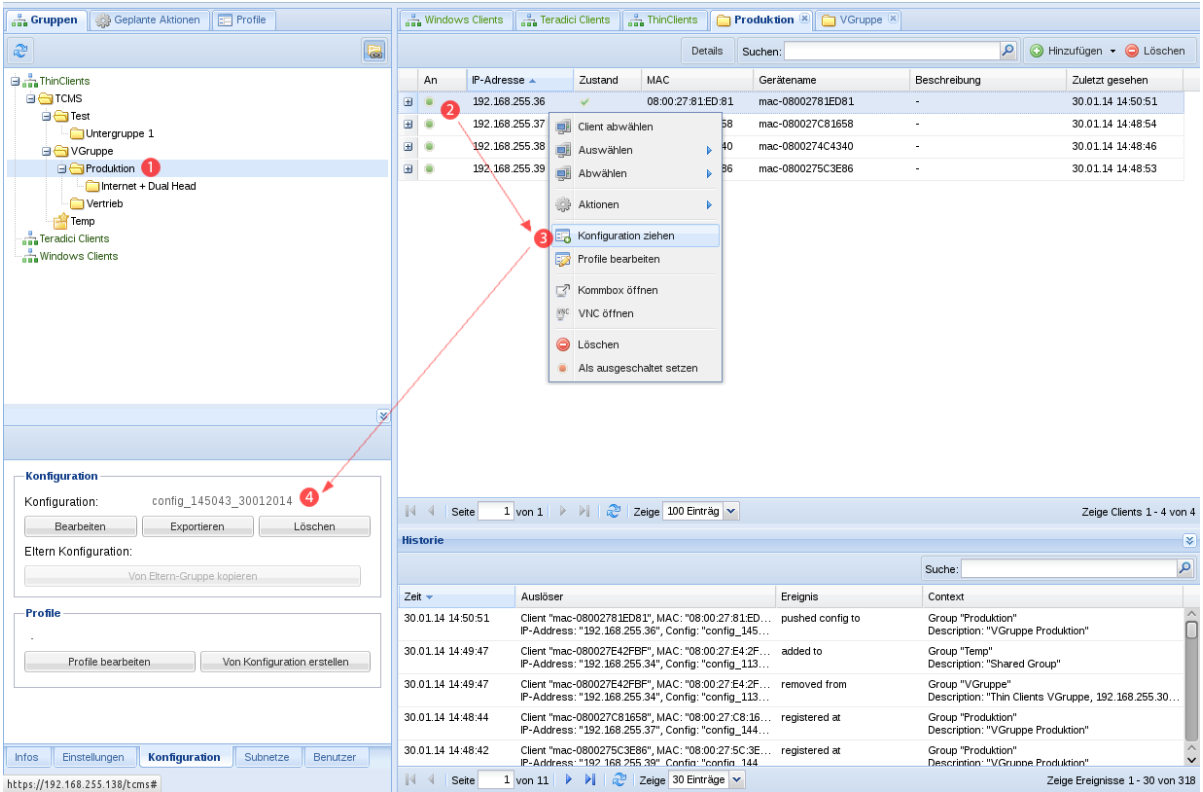
Task: Click the search magnifier icon next to Suchen field
Action: pos(1008,50)
